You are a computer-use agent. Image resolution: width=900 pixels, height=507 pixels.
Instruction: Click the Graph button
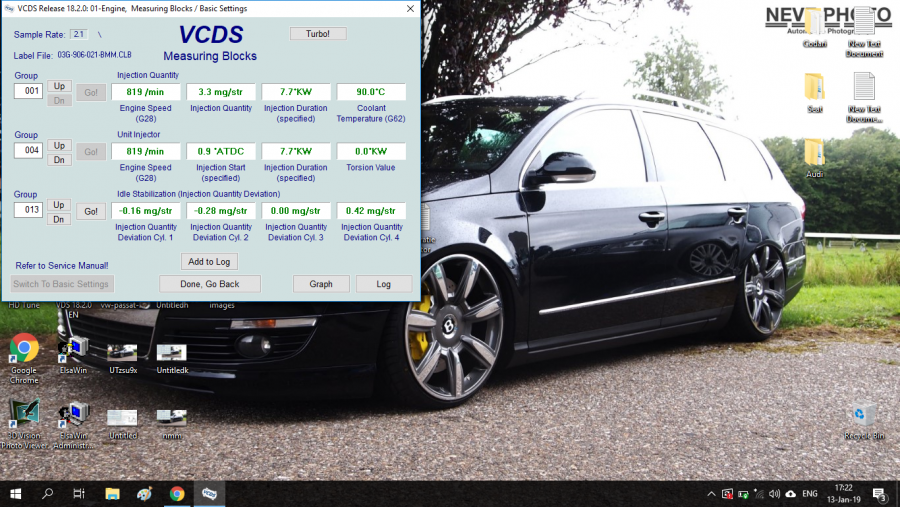point(321,284)
